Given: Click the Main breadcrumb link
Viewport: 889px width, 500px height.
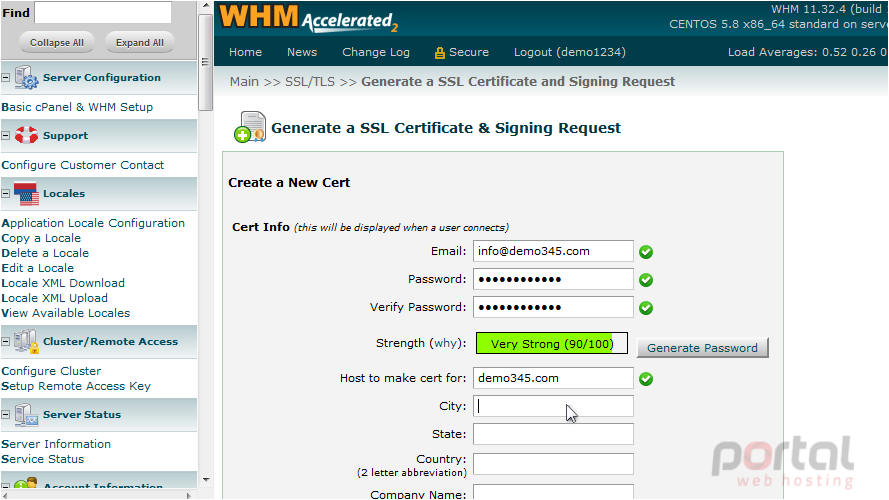Looking at the screenshot, I should pyautogui.click(x=244, y=82).
